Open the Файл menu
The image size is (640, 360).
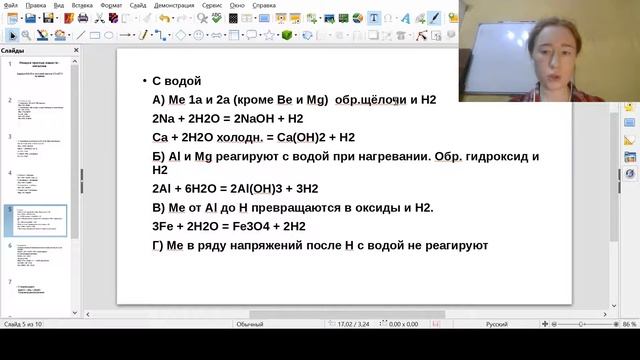pyautogui.click(x=11, y=5)
